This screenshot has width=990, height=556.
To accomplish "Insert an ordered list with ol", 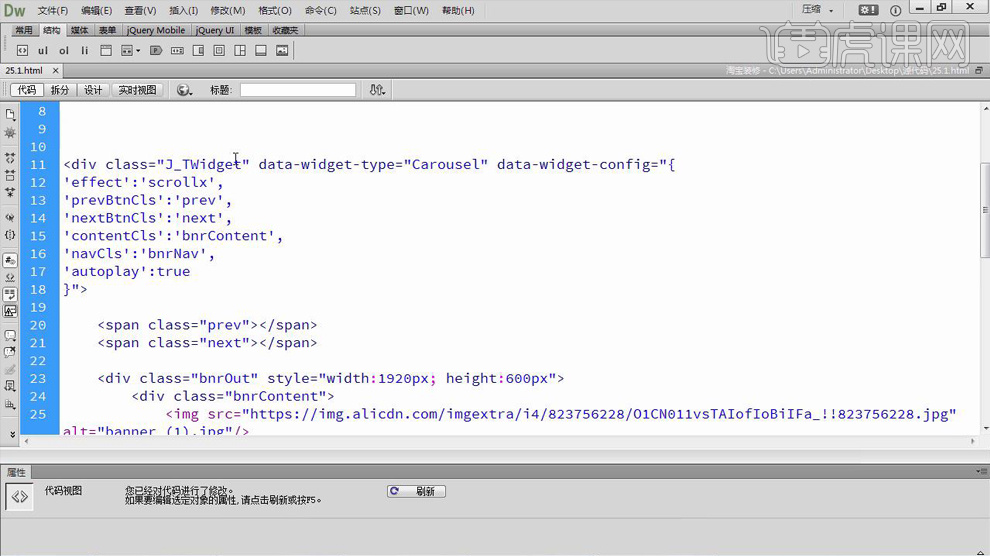I will pos(64,50).
